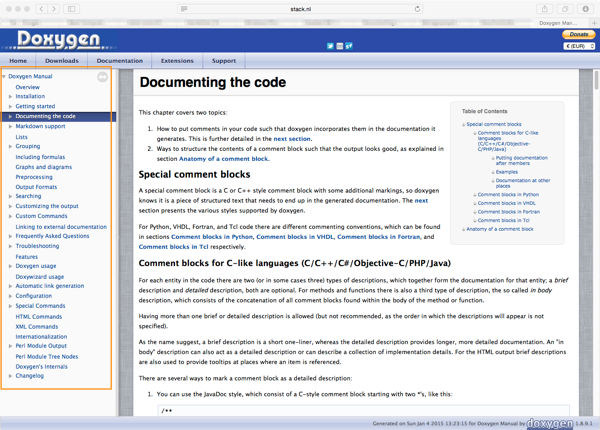Click the sync button in navigation tree
The width and height of the screenshot is (600, 430).
[102, 77]
